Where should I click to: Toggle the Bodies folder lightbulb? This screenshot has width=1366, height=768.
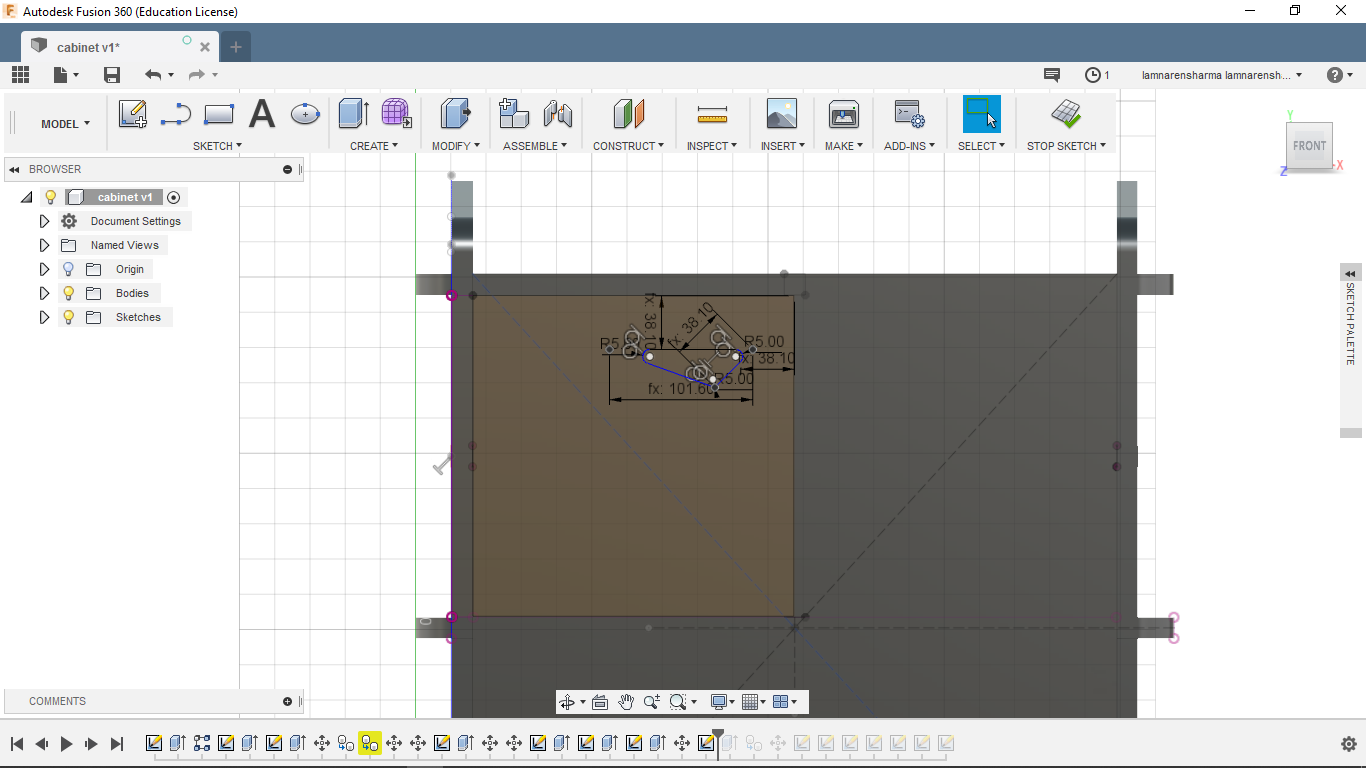pyautogui.click(x=68, y=293)
